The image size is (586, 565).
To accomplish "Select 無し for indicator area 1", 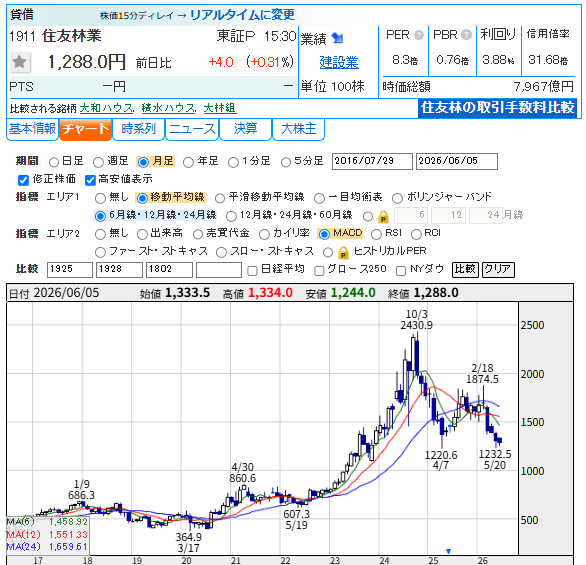I will click(x=100, y=198).
